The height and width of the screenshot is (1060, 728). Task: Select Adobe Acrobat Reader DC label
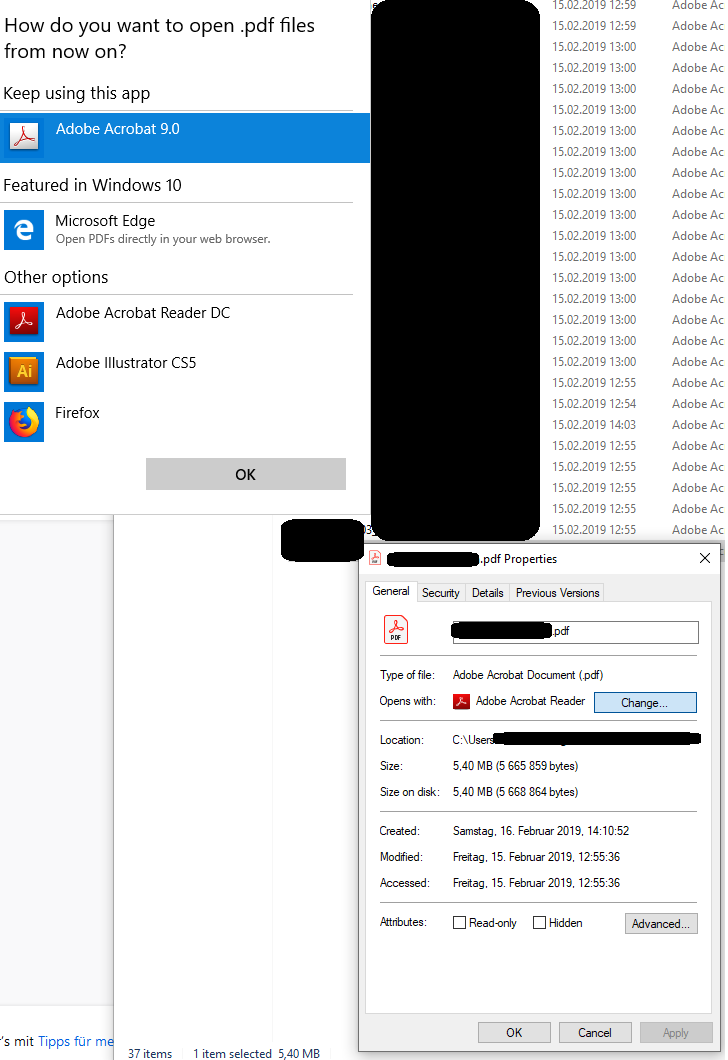[x=143, y=313]
